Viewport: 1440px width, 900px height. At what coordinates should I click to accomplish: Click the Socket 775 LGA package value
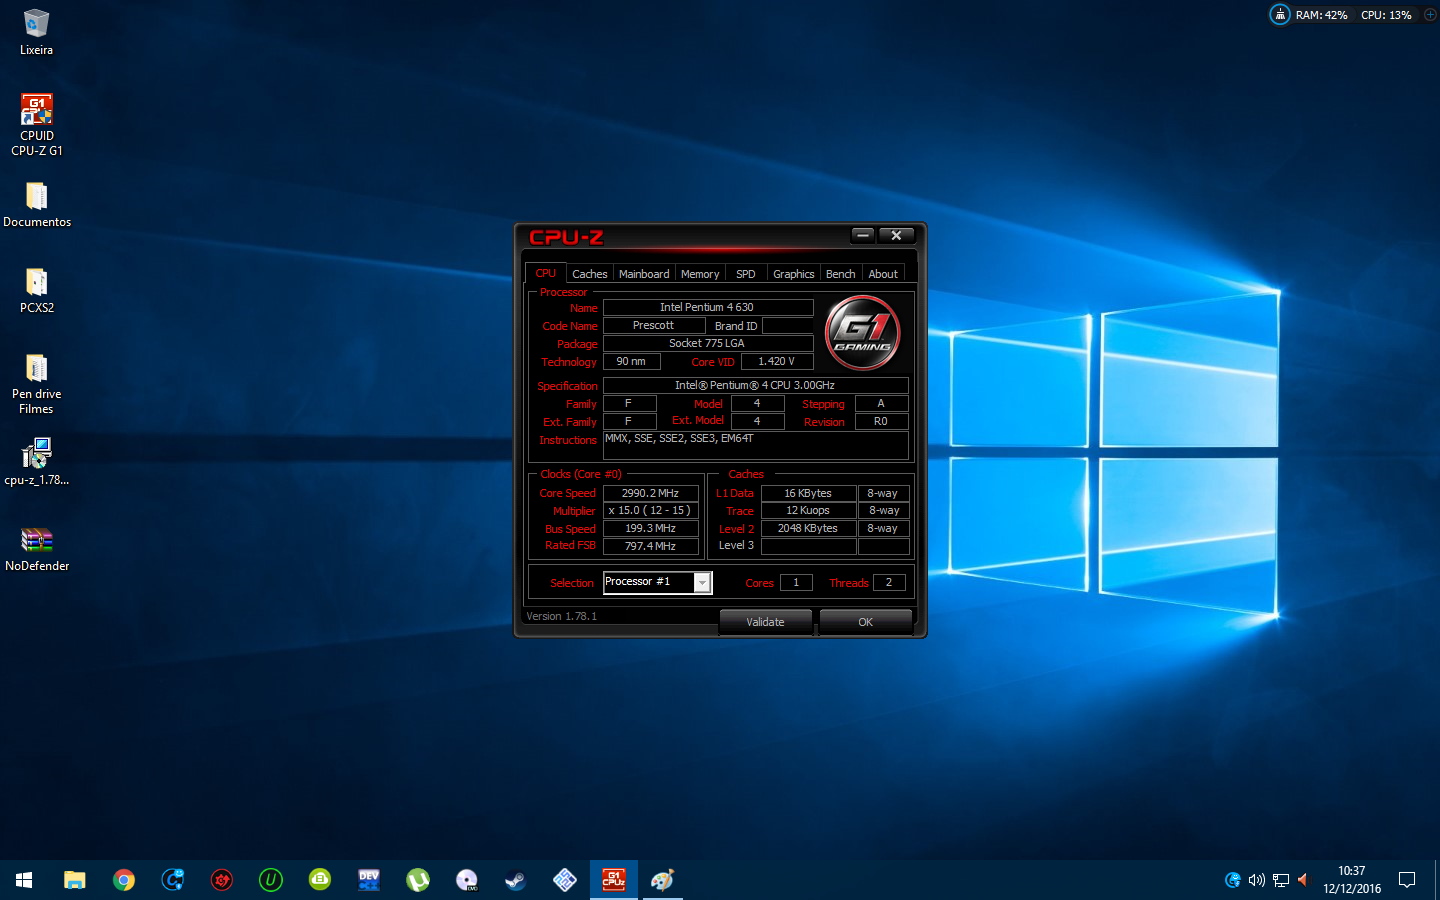pos(708,343)
